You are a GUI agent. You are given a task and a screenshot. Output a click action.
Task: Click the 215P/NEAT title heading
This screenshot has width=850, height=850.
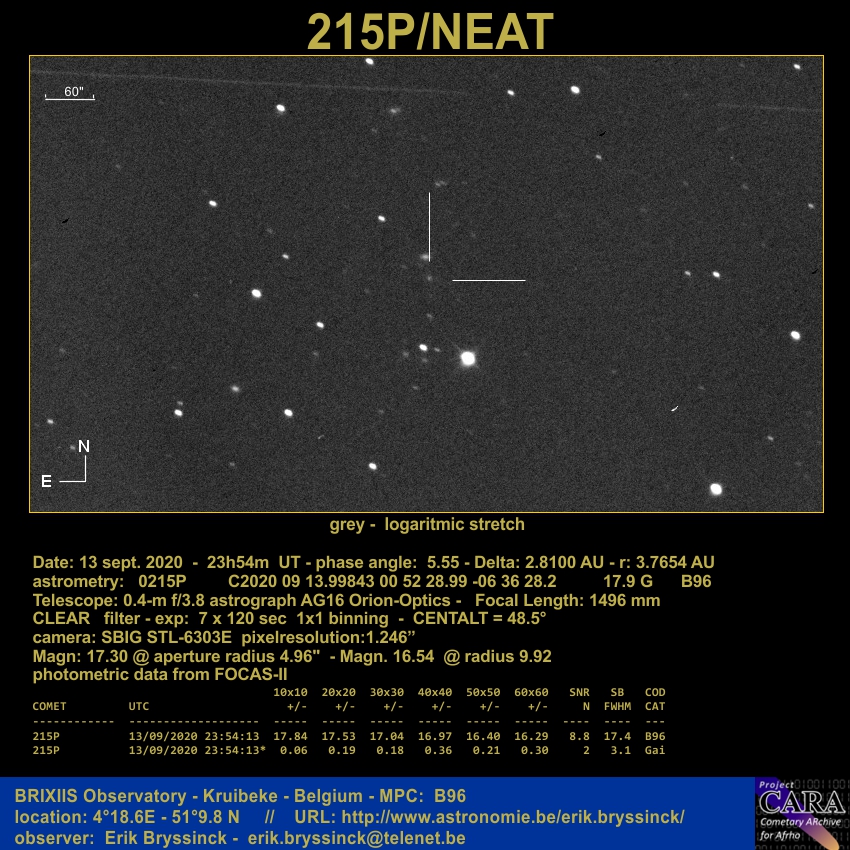[x=430, y=31]
